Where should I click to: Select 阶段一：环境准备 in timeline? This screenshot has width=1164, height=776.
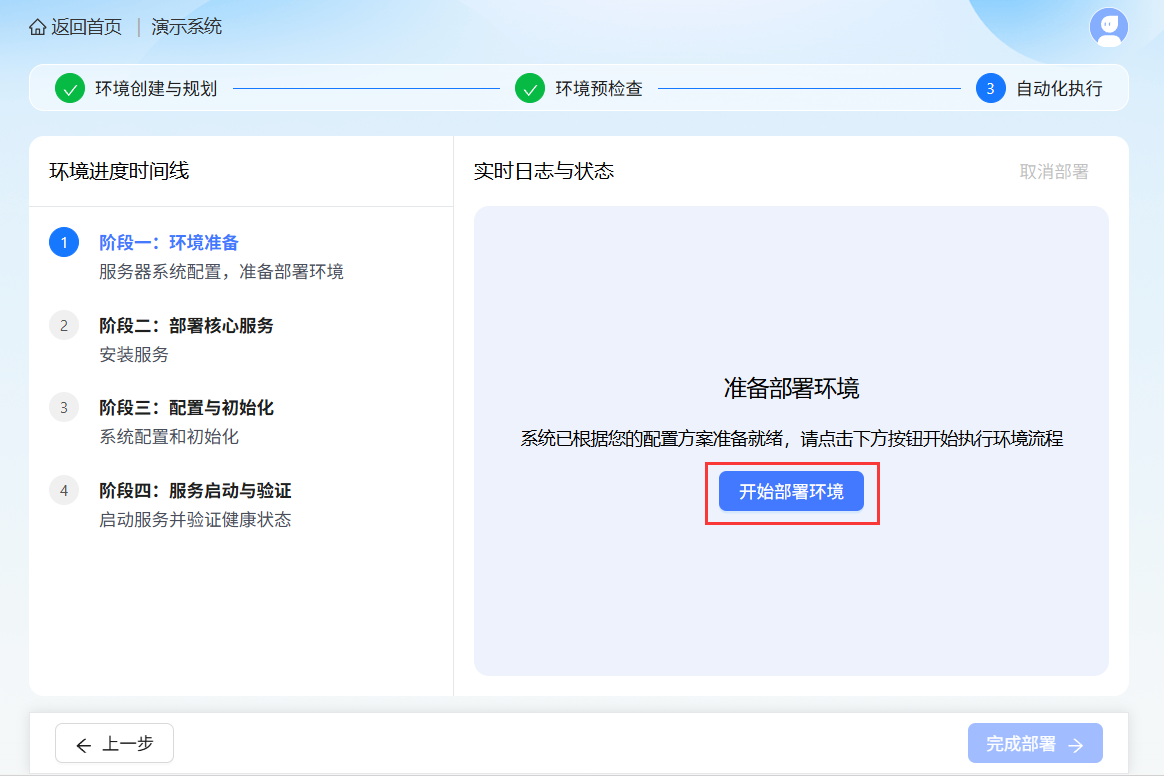click(169, 243)
